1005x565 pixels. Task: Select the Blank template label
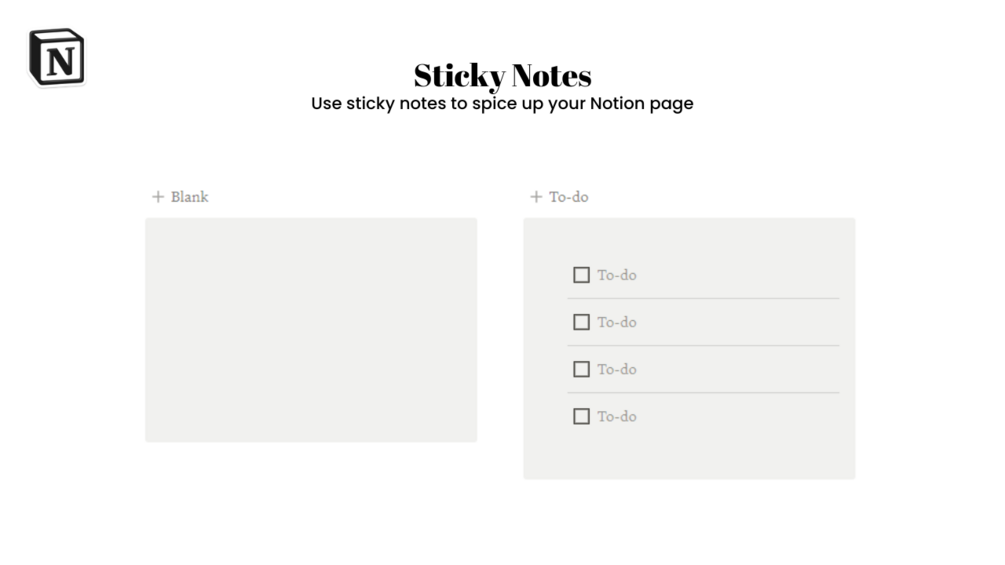pyautogui.click(x=189, y=197)
